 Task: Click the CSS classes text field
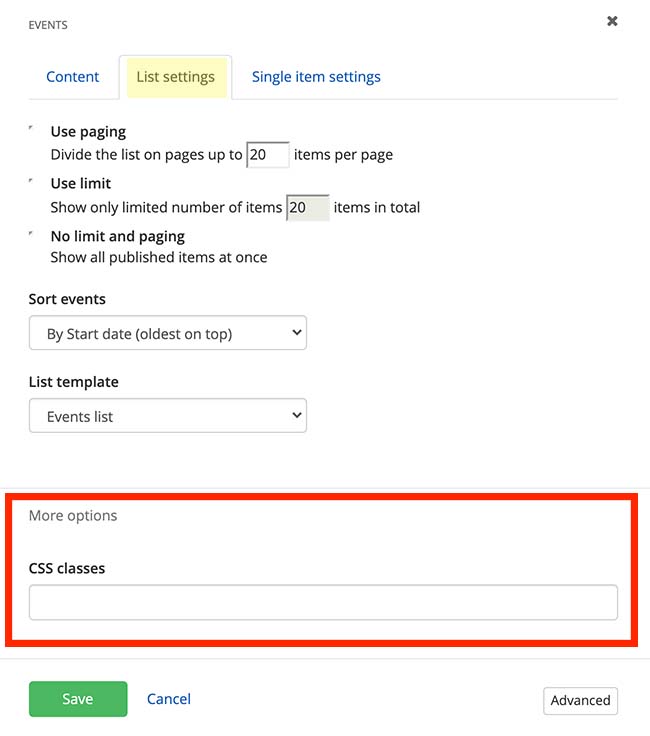[323, 603]
